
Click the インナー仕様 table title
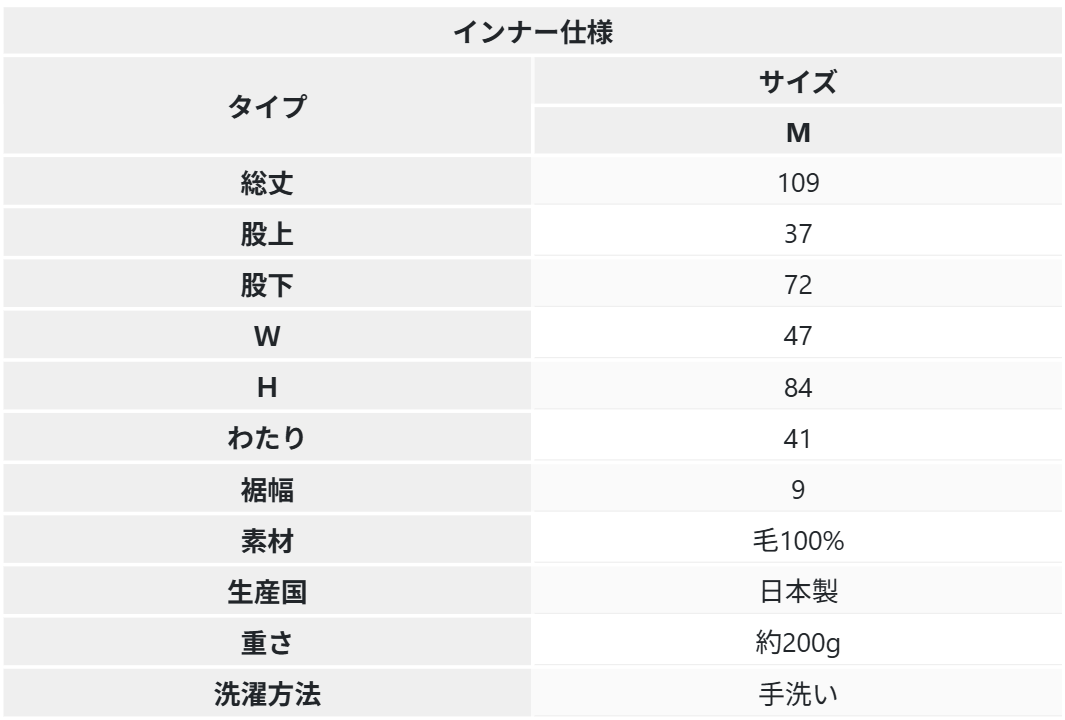pyautogui.click(x=532, y=31)
